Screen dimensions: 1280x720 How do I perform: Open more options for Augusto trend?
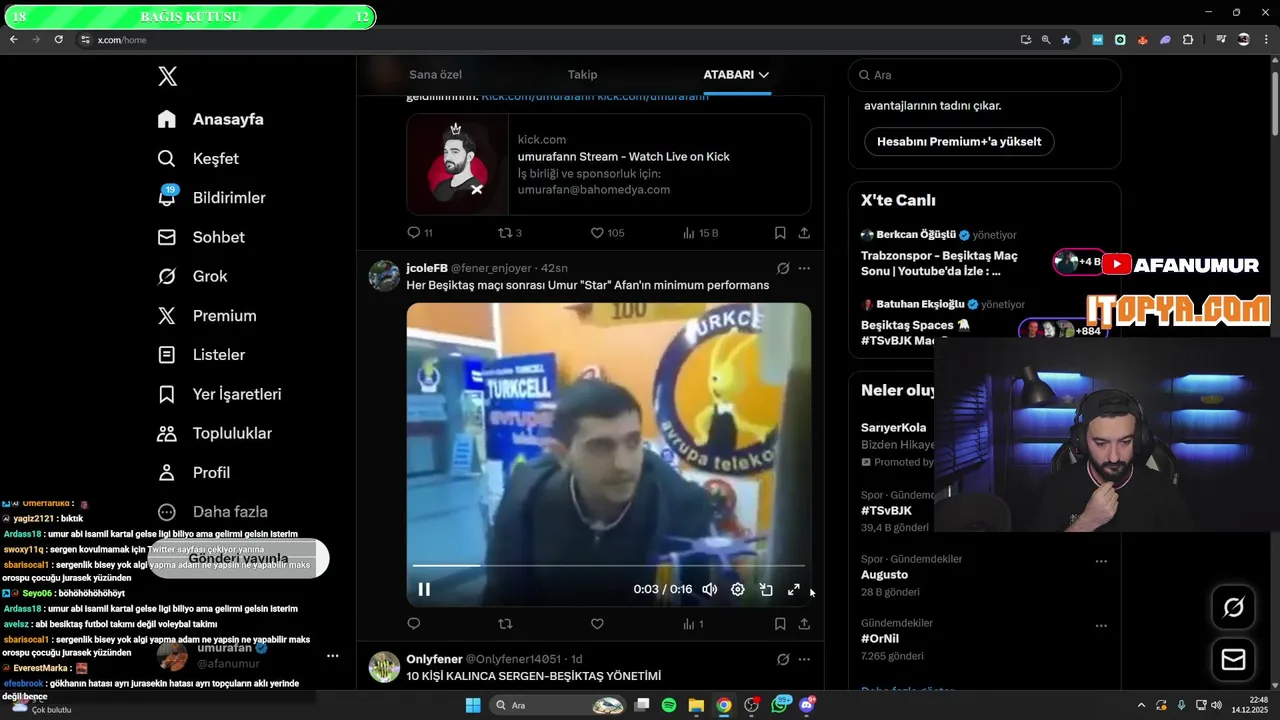pyautogui.click(x=1101, y=561)
